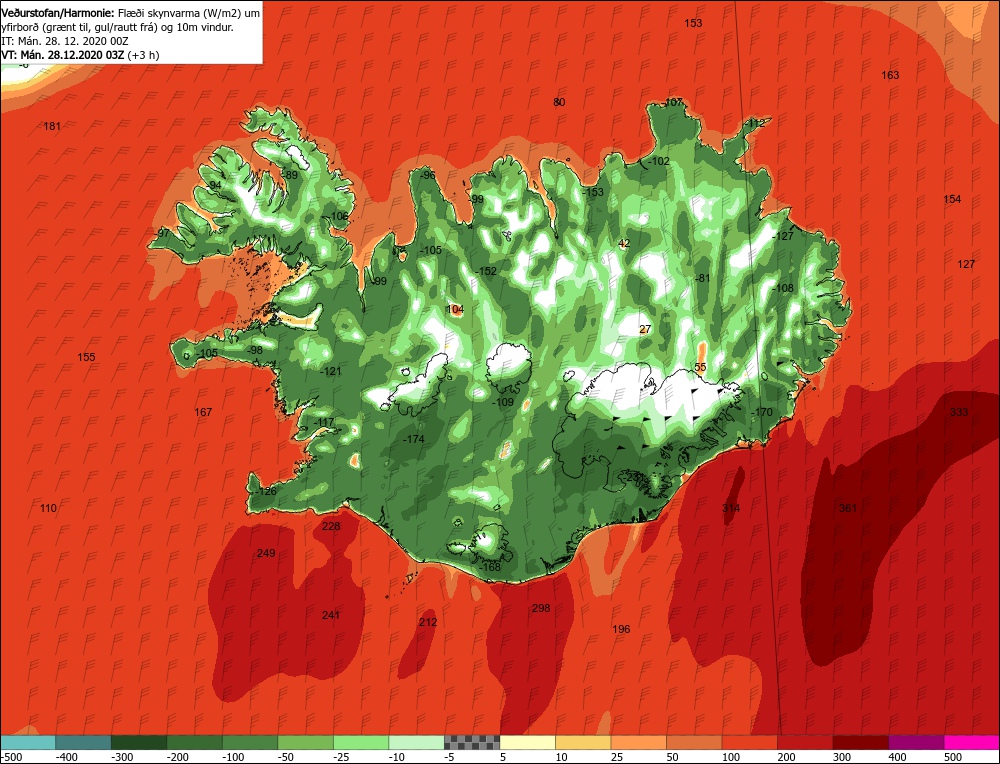The width and height of the screenshot is (1000, 764).
Task: Pick the magenta legend swatch above 500
Action: click(971, 742)
